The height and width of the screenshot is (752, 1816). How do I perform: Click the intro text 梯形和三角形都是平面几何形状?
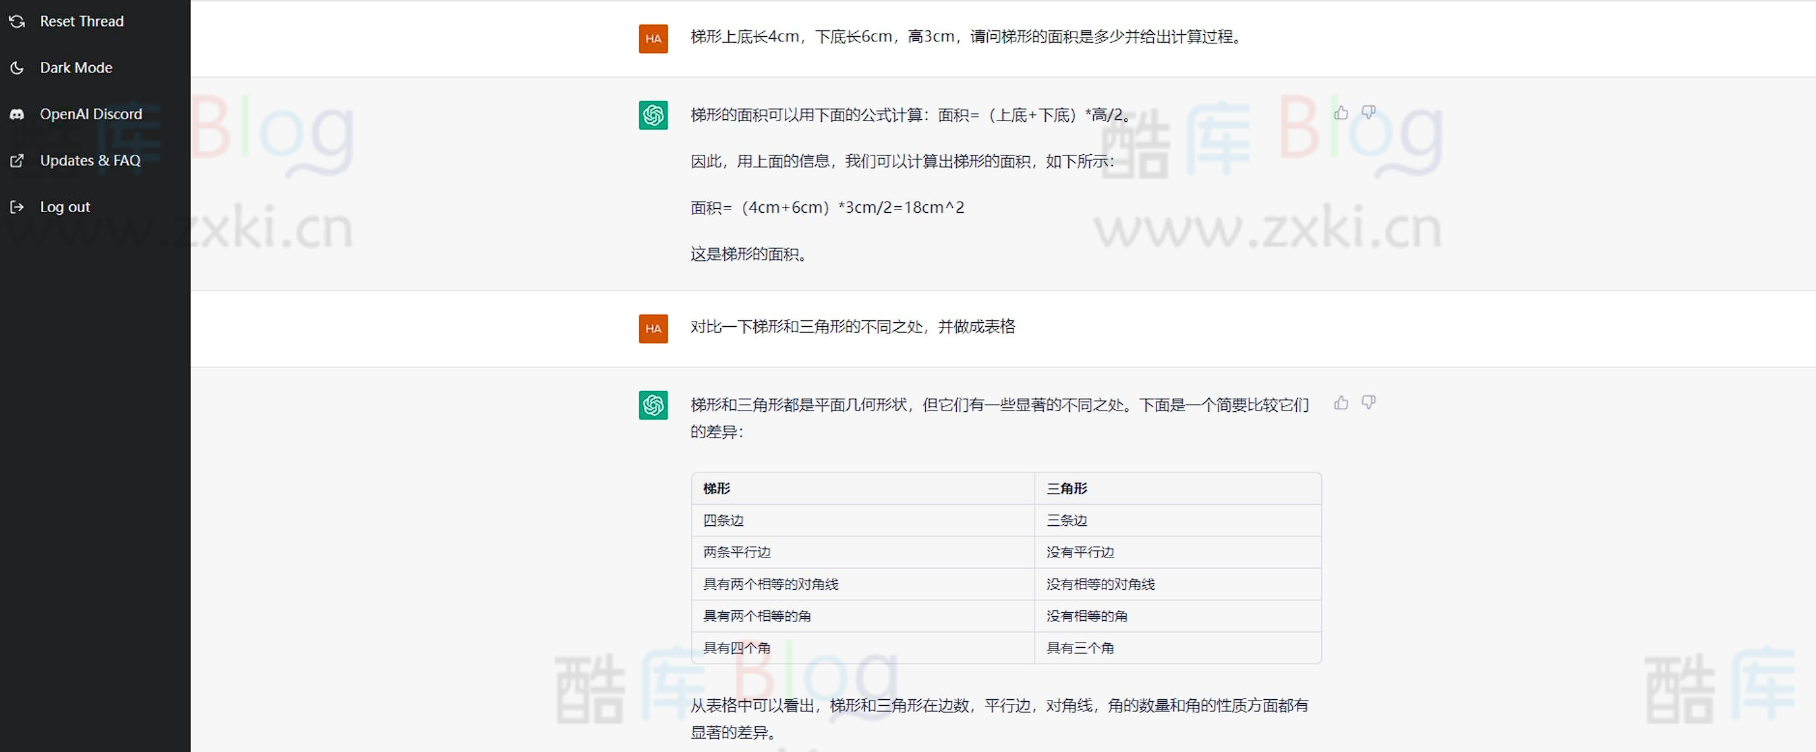(x=999, y=418)
